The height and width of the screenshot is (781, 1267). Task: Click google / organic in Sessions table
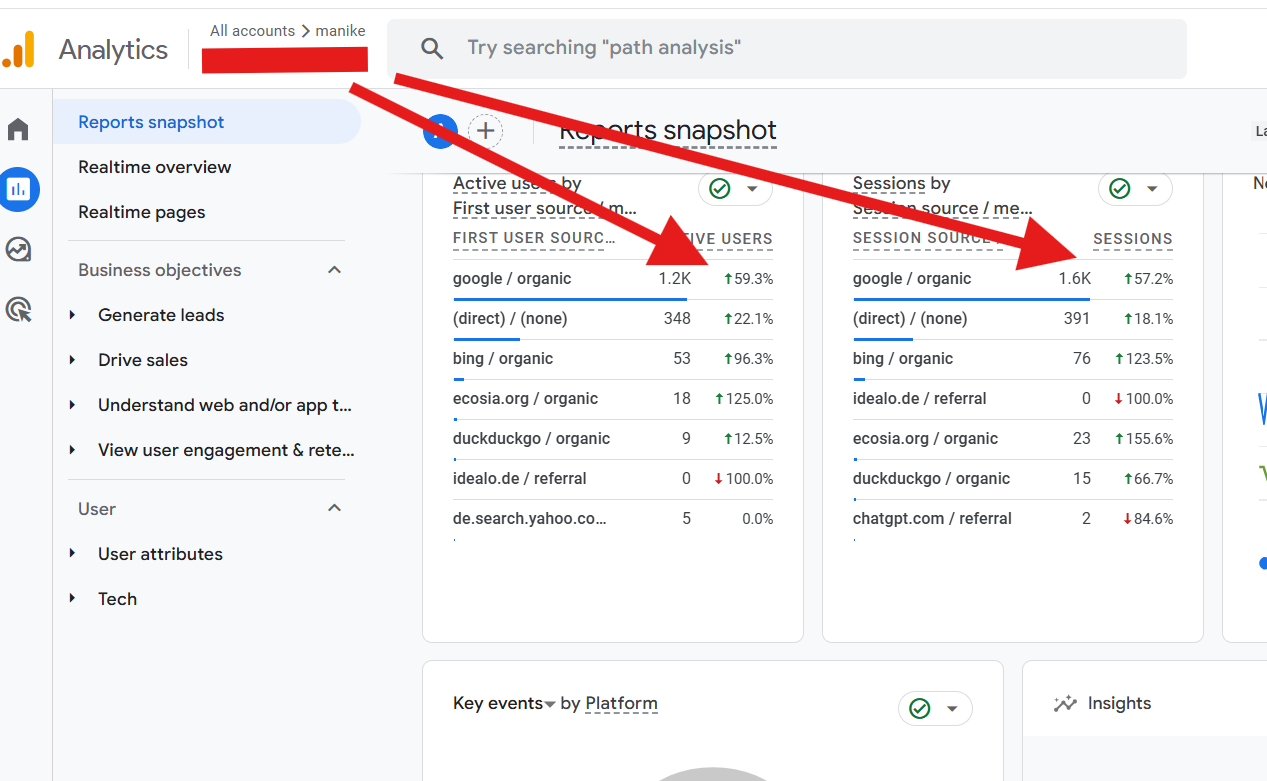click(912, 279)
